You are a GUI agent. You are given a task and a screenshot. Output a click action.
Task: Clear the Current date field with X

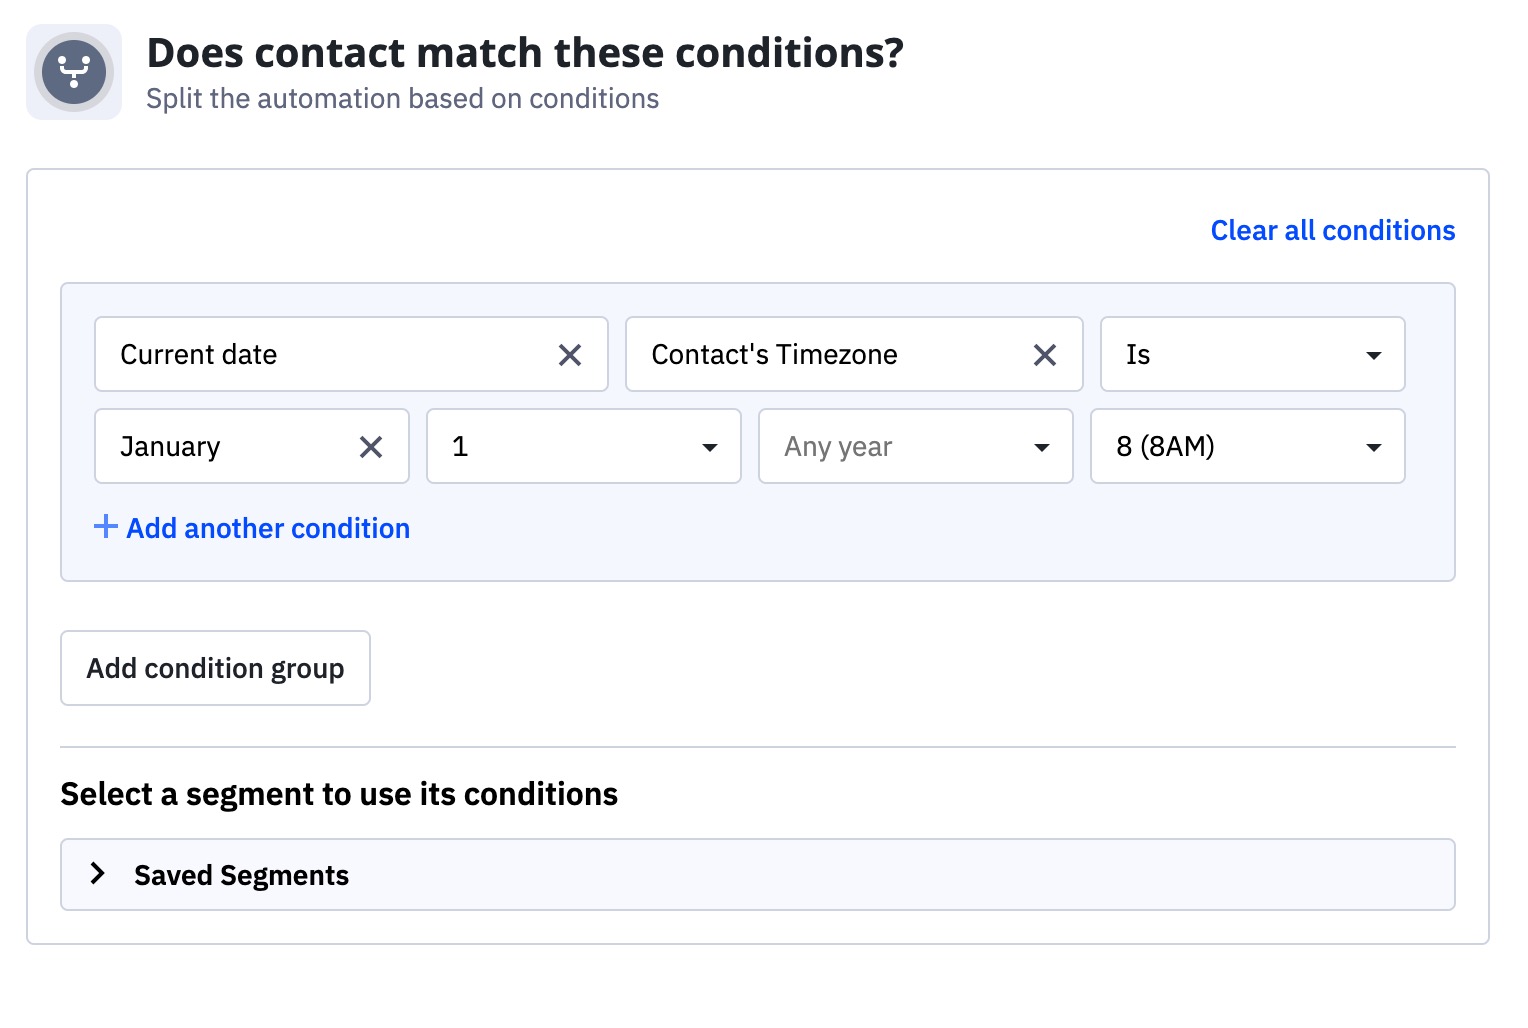coord(570,355)
